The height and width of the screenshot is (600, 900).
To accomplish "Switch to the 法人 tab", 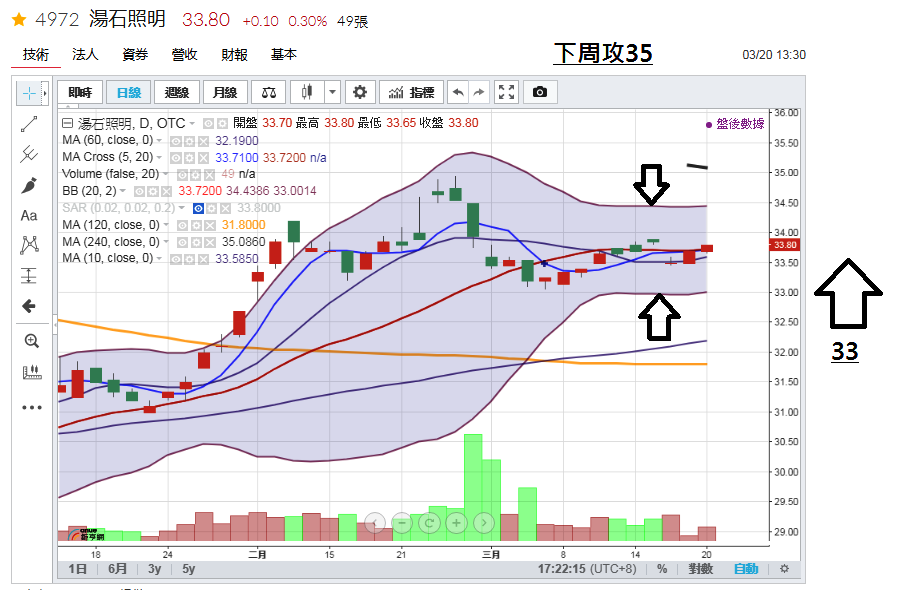I will tap(85, 55).
